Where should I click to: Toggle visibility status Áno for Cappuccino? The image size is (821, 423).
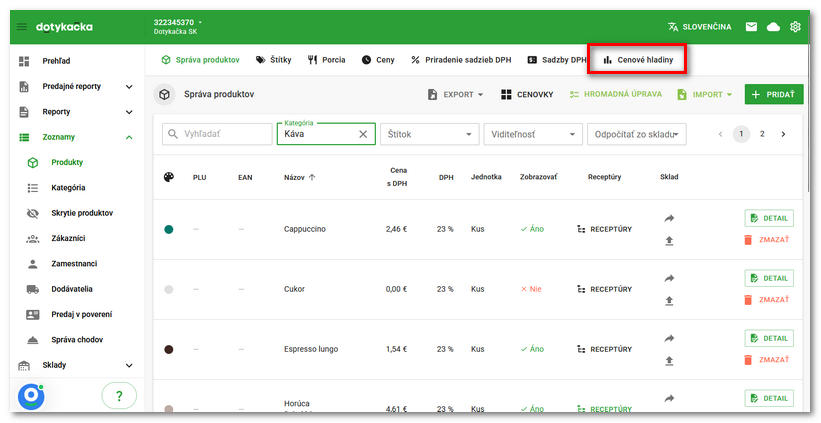coord(532,229)
